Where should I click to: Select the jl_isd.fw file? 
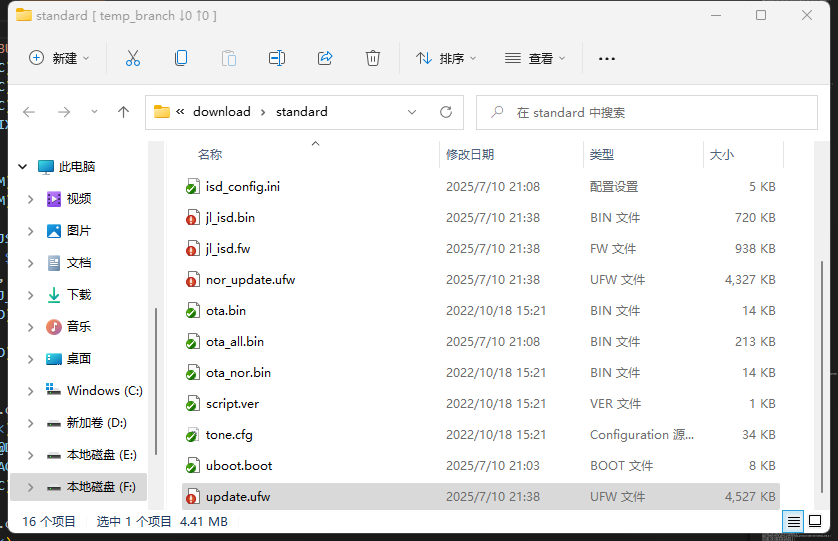pyautogui.click(x=480, y=249)
